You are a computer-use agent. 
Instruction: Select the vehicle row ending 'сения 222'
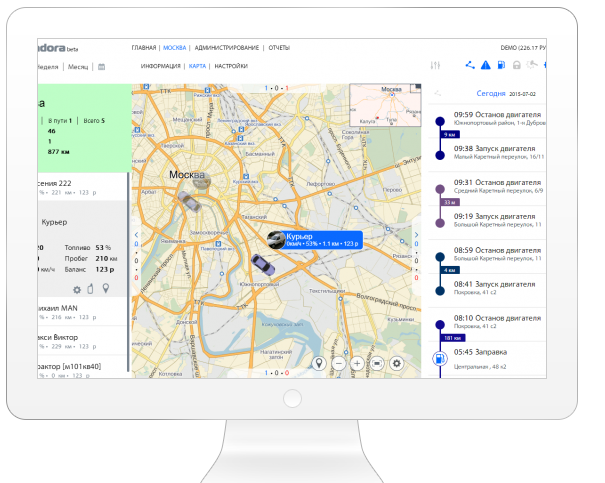pos(83,187)
